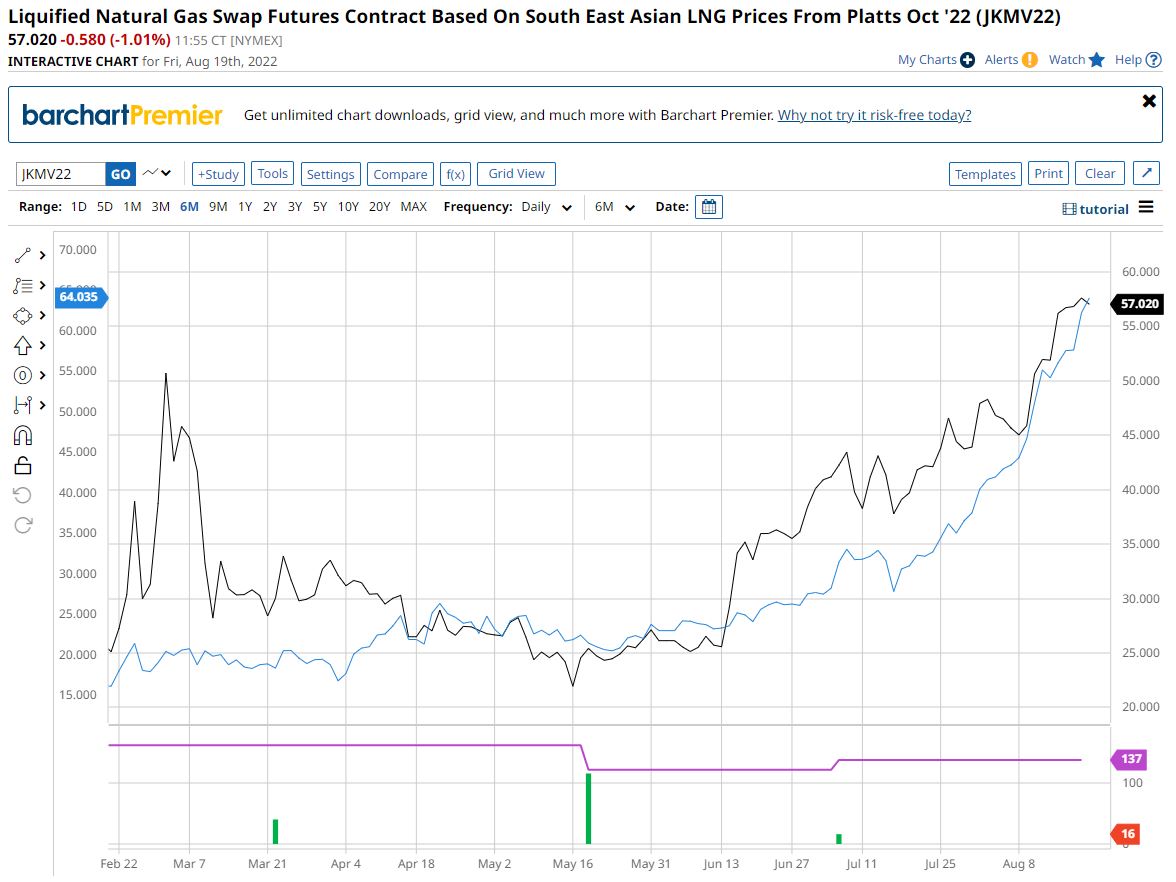This screenshot has height=882, width=1176.
Task: Click the JKMV22 symbol input field
Action: click(60, 174)
